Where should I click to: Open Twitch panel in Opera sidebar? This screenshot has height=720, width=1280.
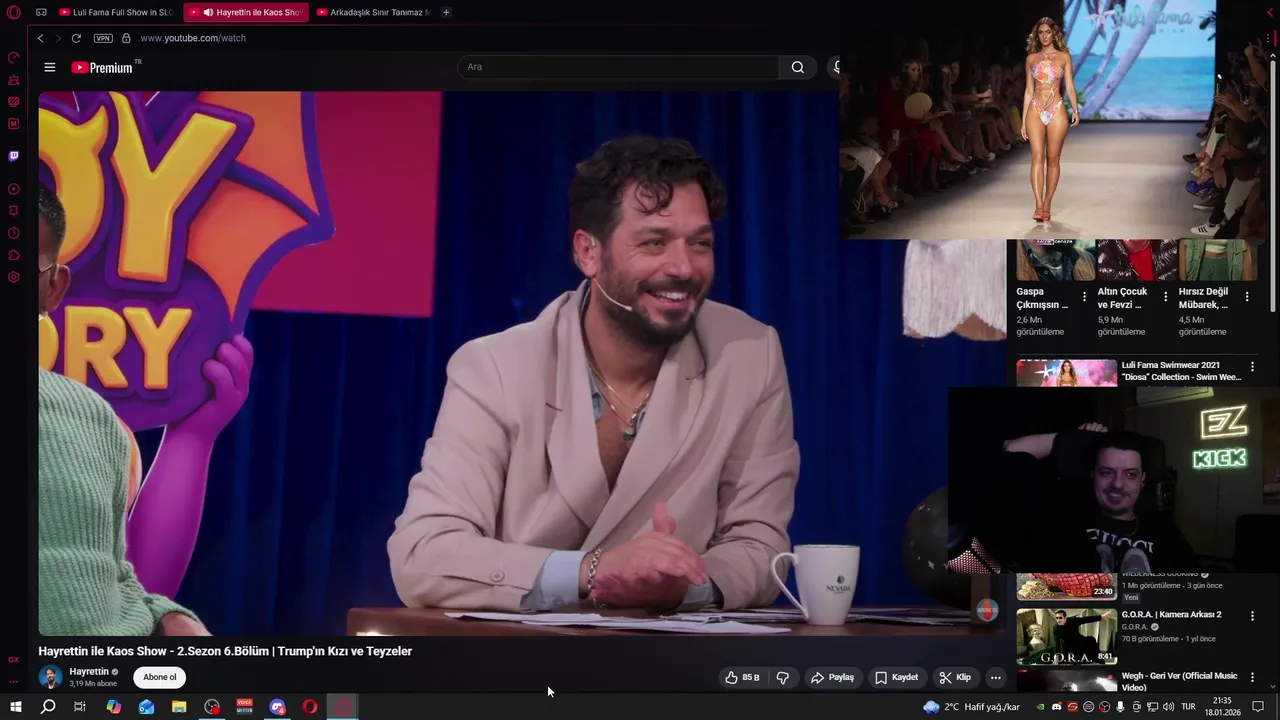[x=14, y=156]
